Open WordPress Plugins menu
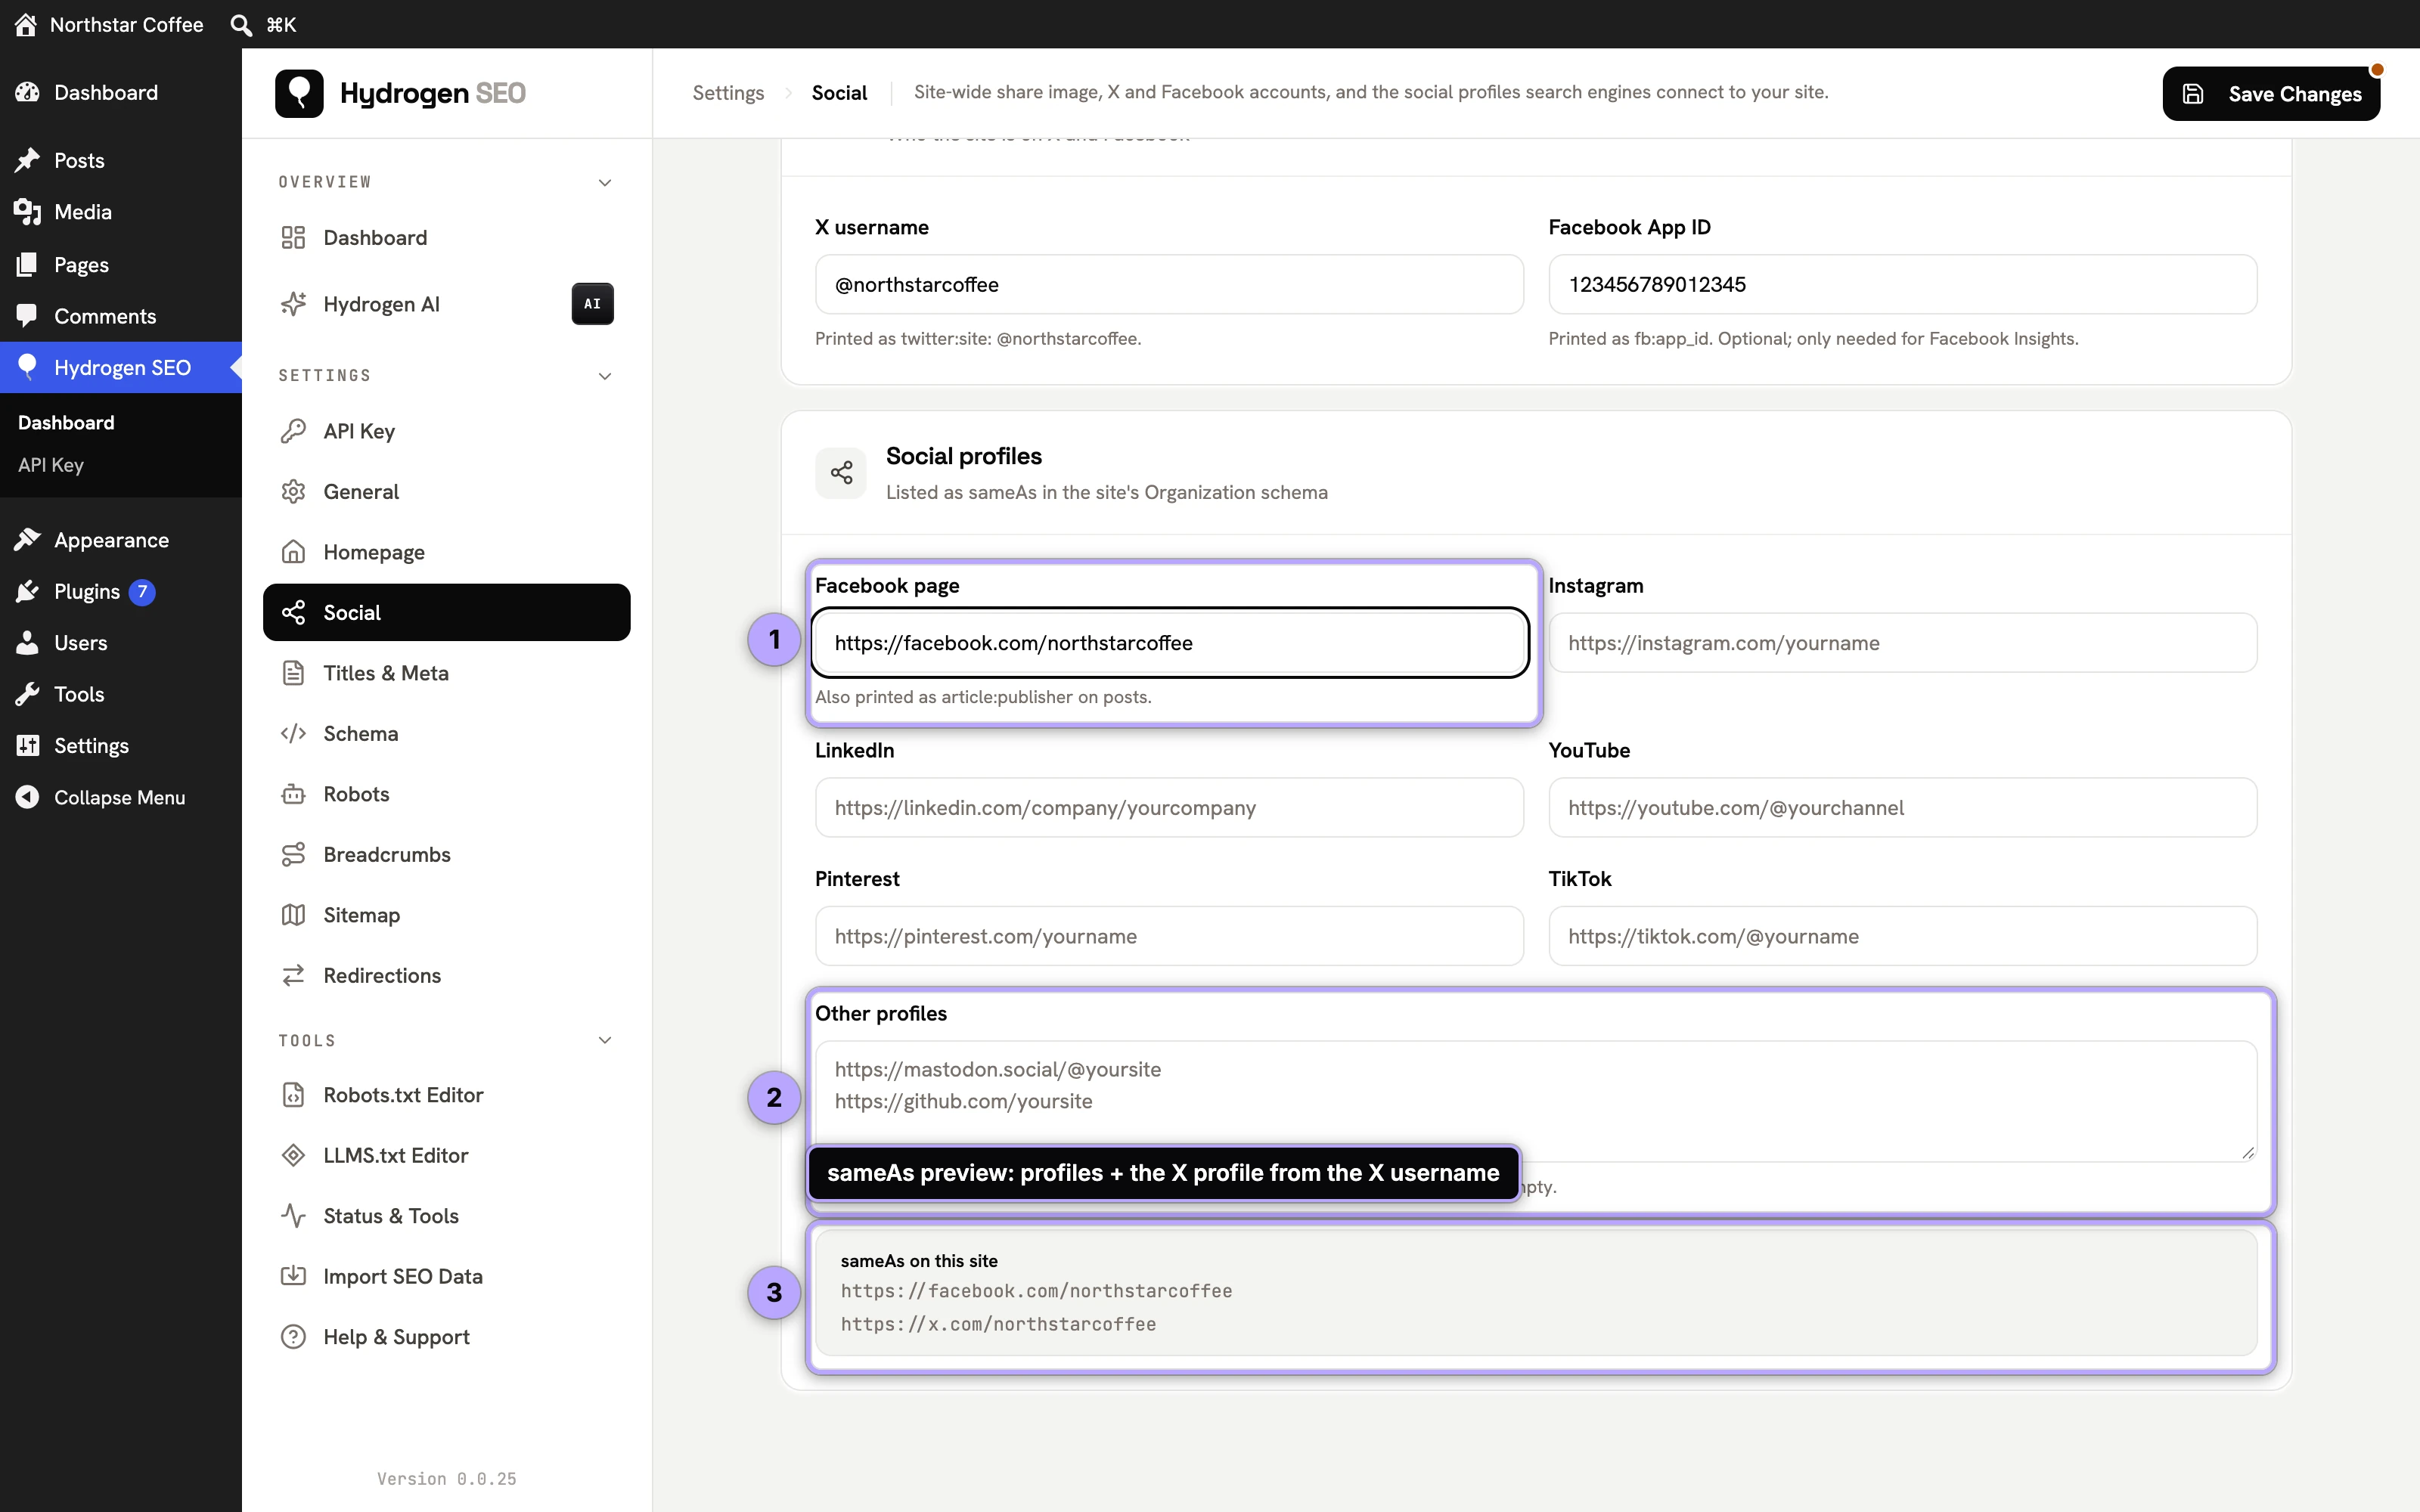 pyautogui.click(x=120, y=592)
